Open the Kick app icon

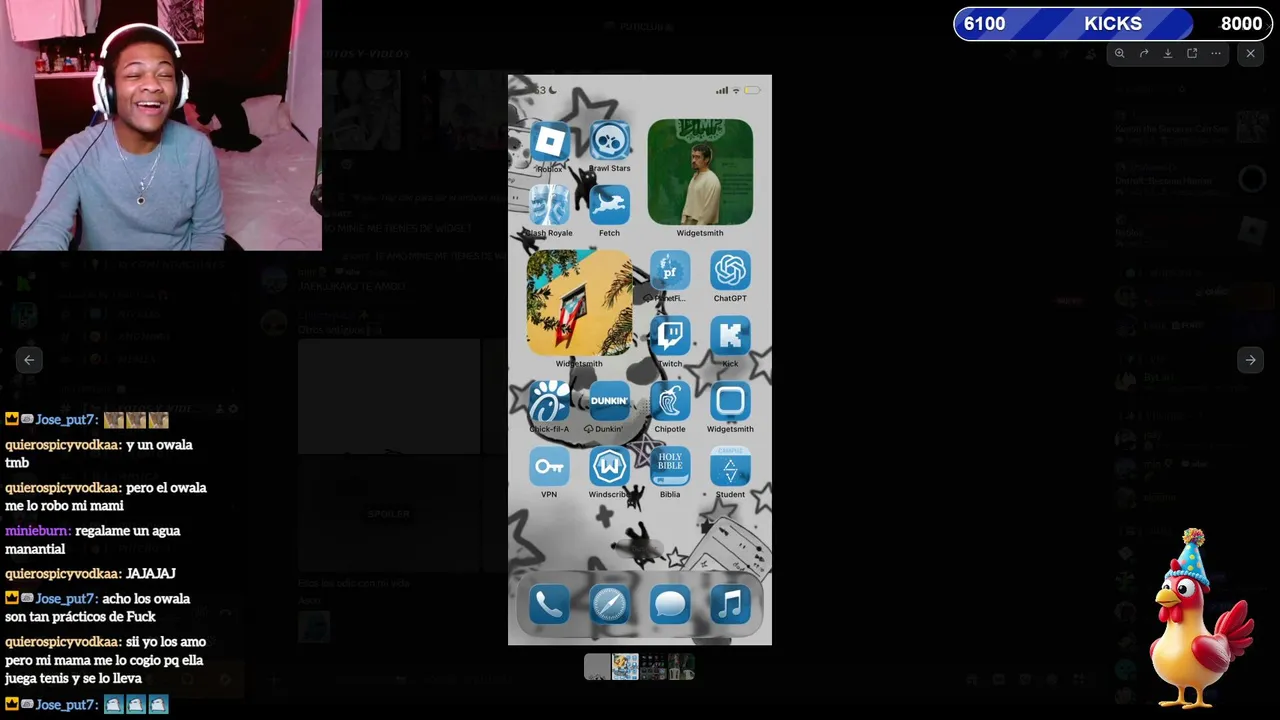point(730,337)
